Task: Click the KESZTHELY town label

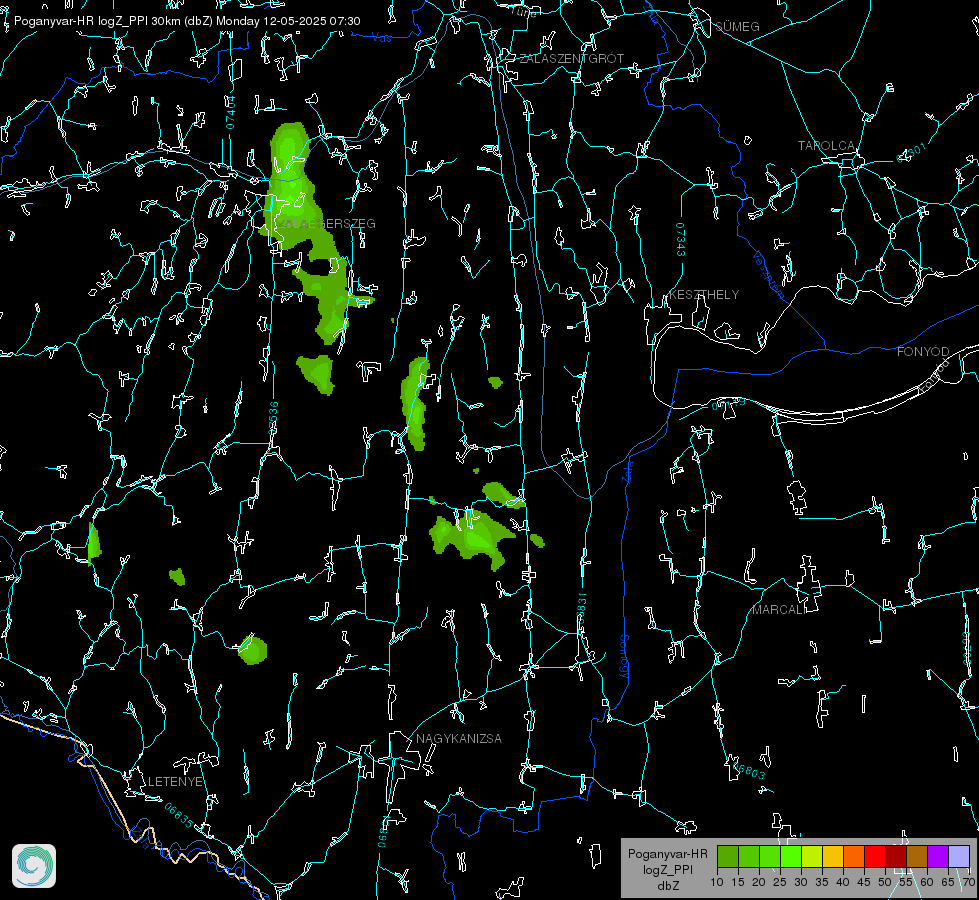Action: (704, 294)
